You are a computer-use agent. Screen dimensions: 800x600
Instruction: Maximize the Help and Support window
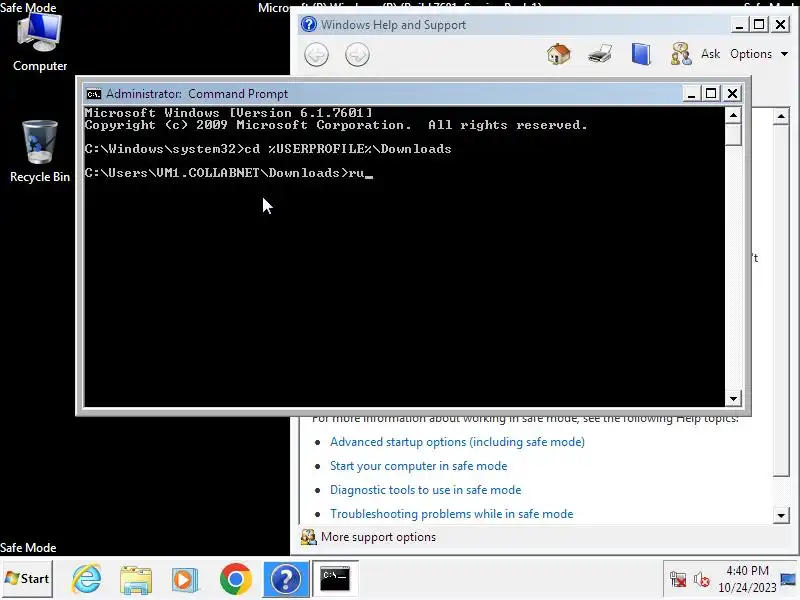pyautogui.click(x=759, y=24)
